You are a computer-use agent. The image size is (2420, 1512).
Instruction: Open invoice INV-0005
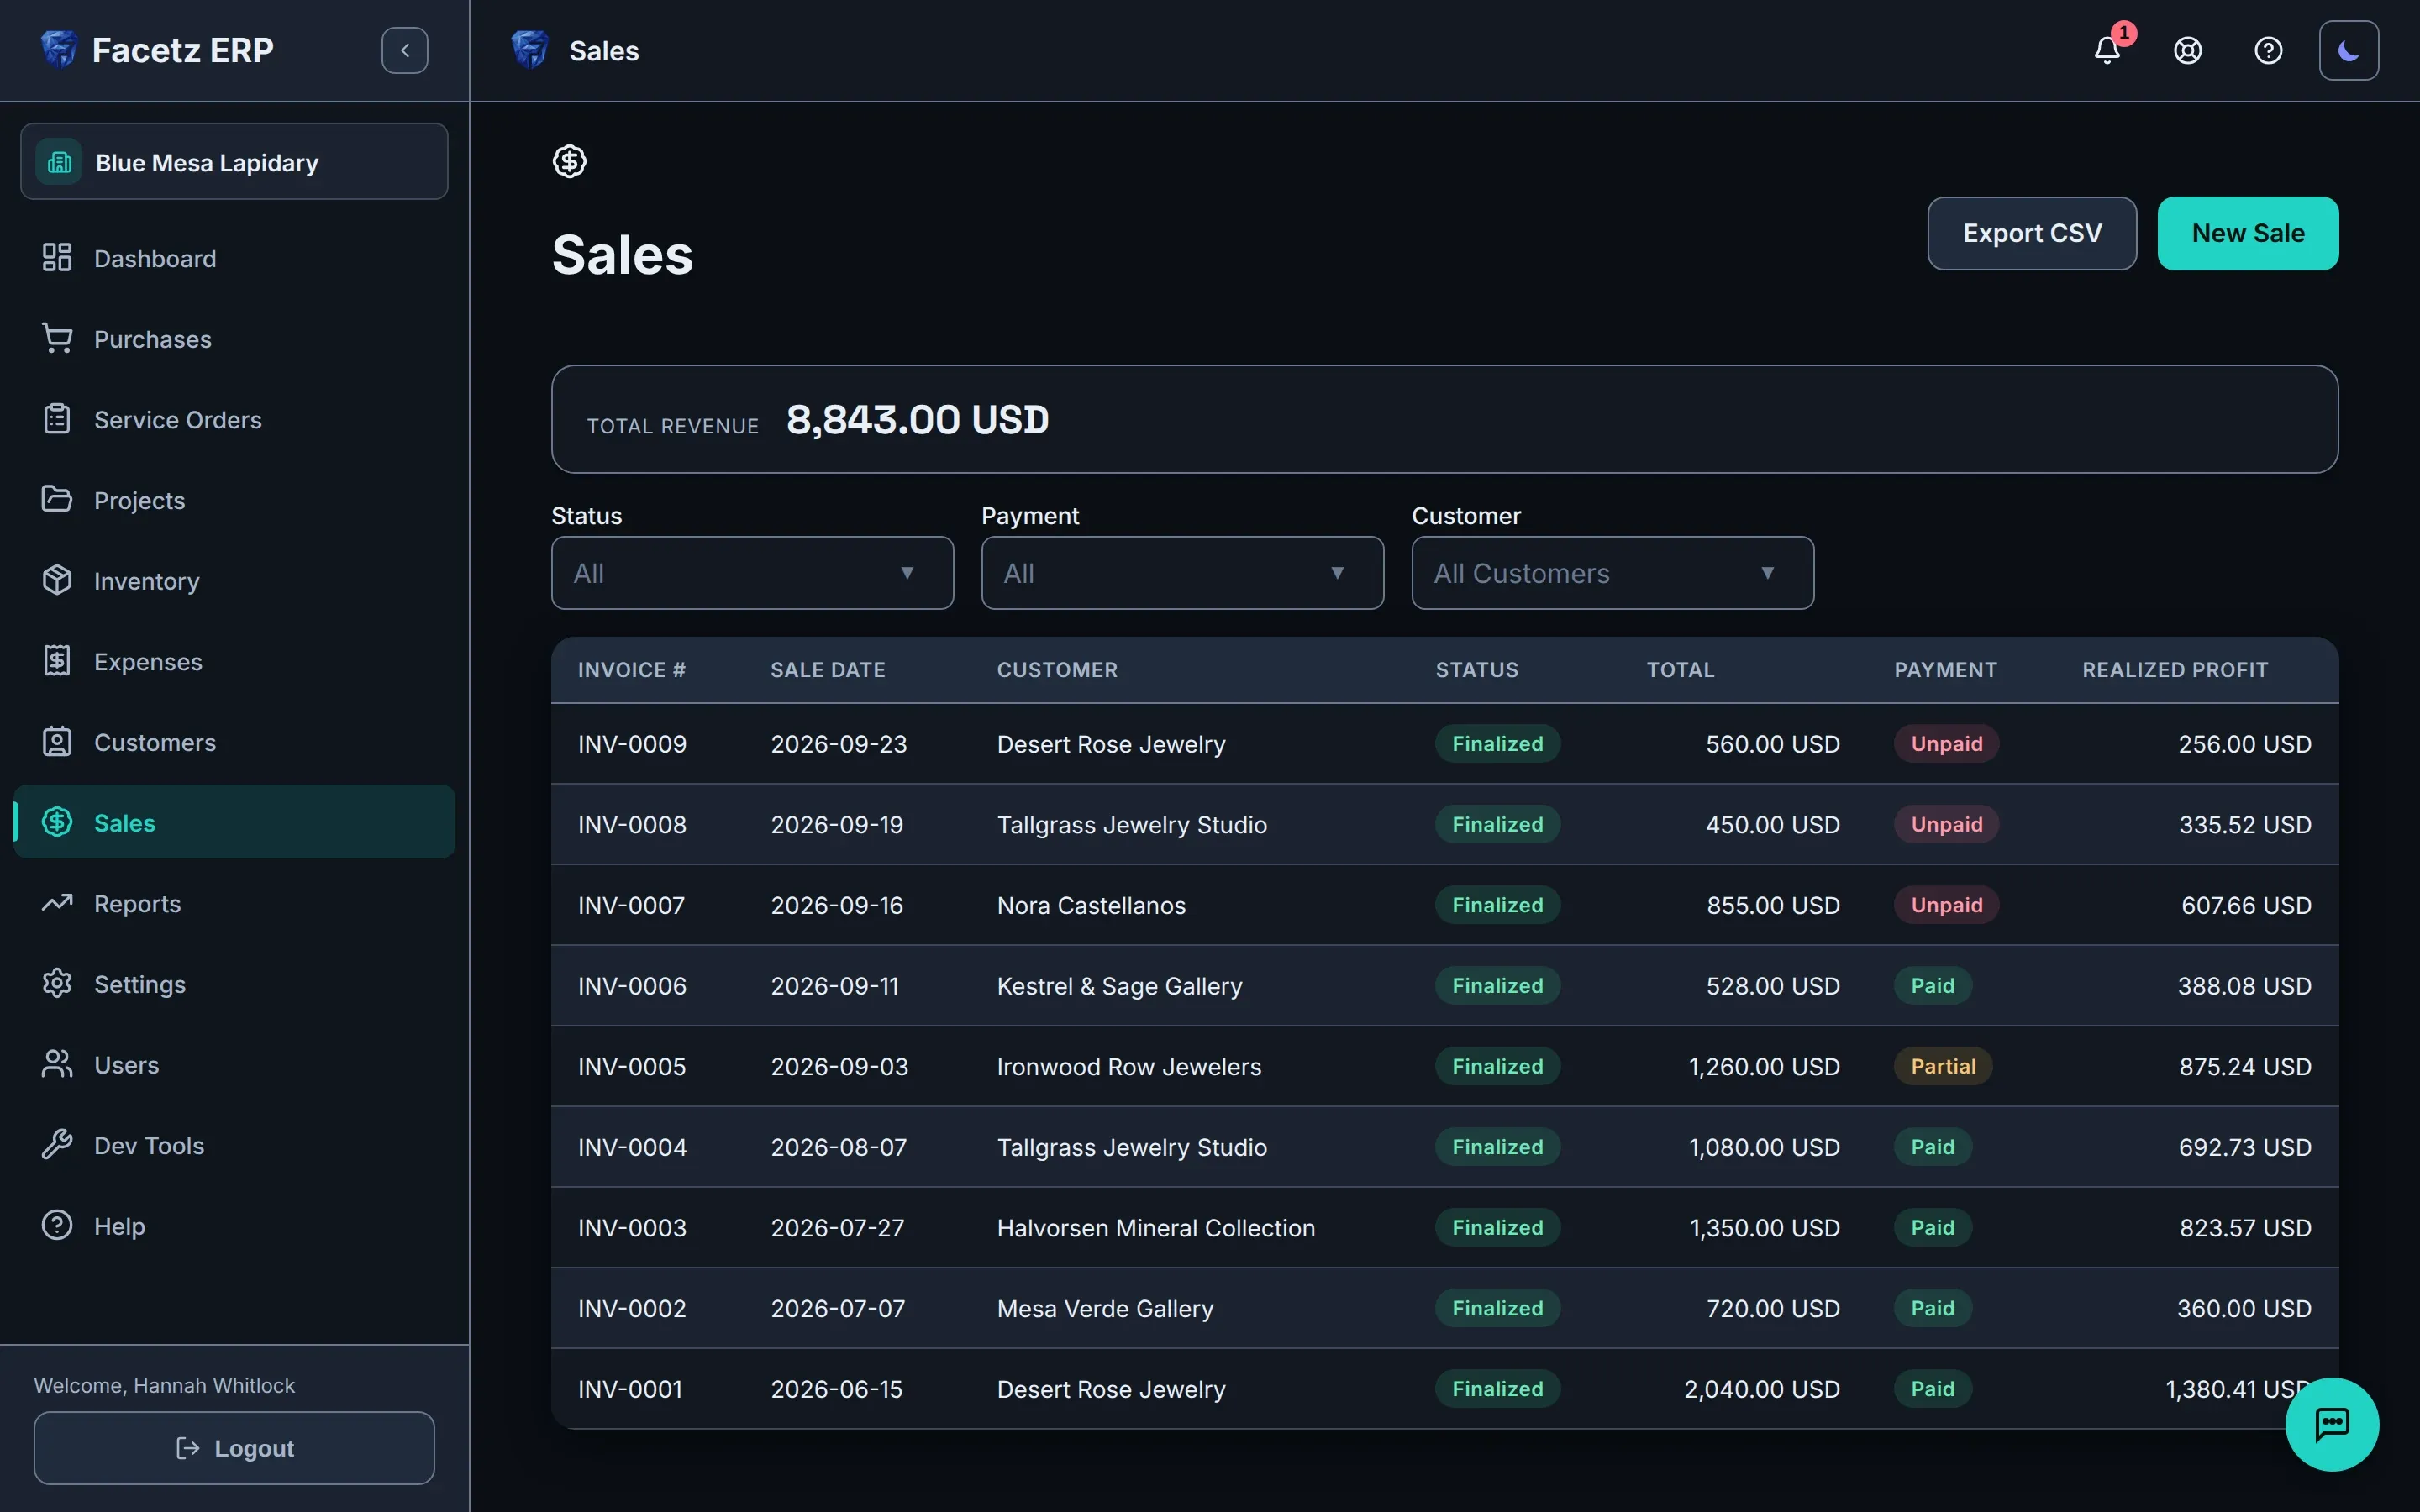point(632,1067)
